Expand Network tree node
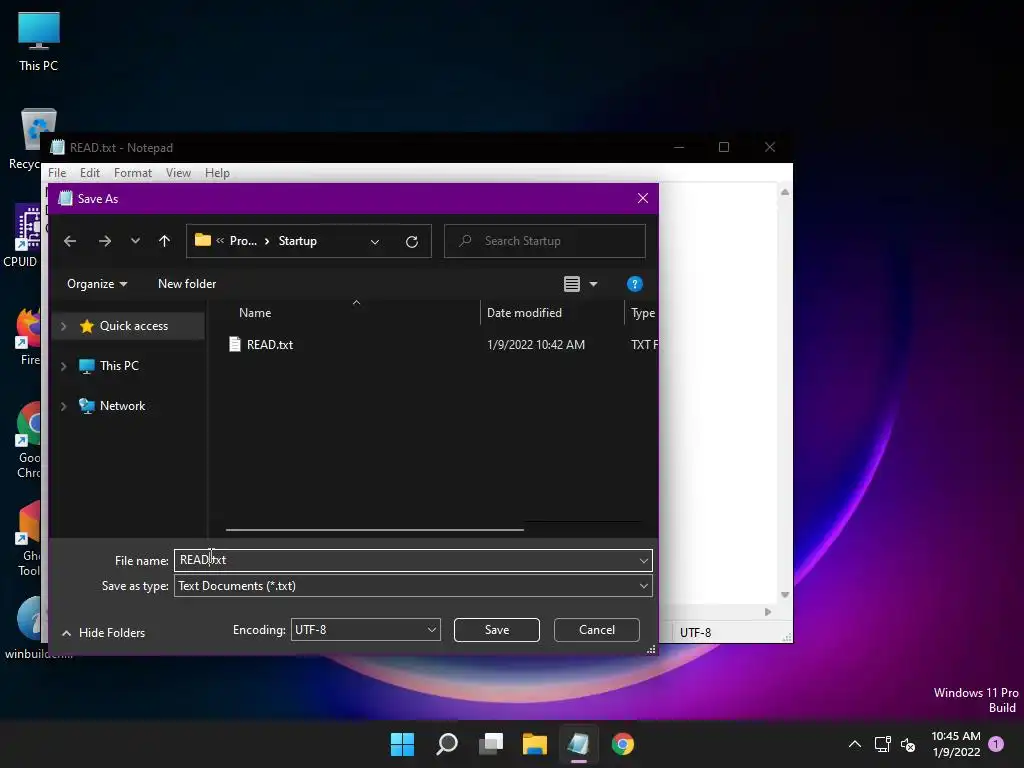This screenshot has height=768, width=1024. 63,406
